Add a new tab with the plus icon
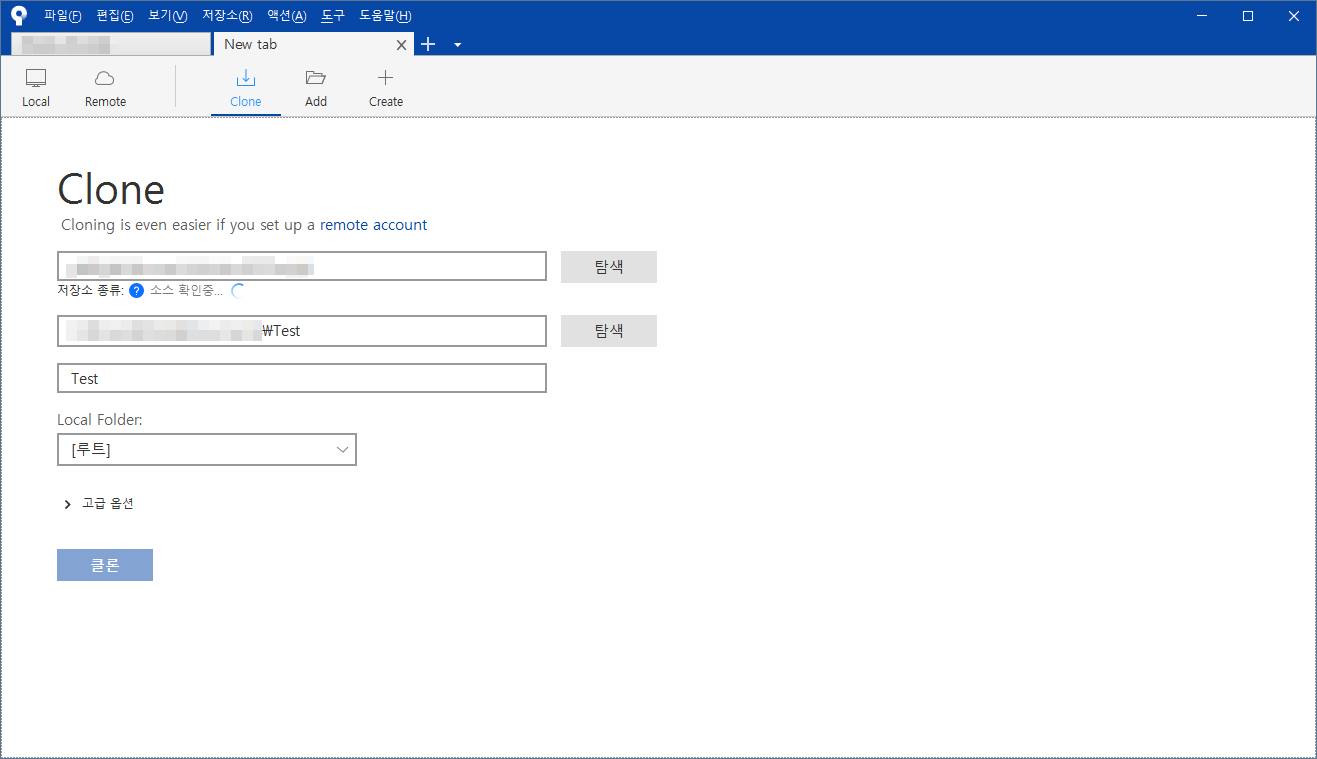This screenshot has height=759, width=1317. tap(428, 44)
